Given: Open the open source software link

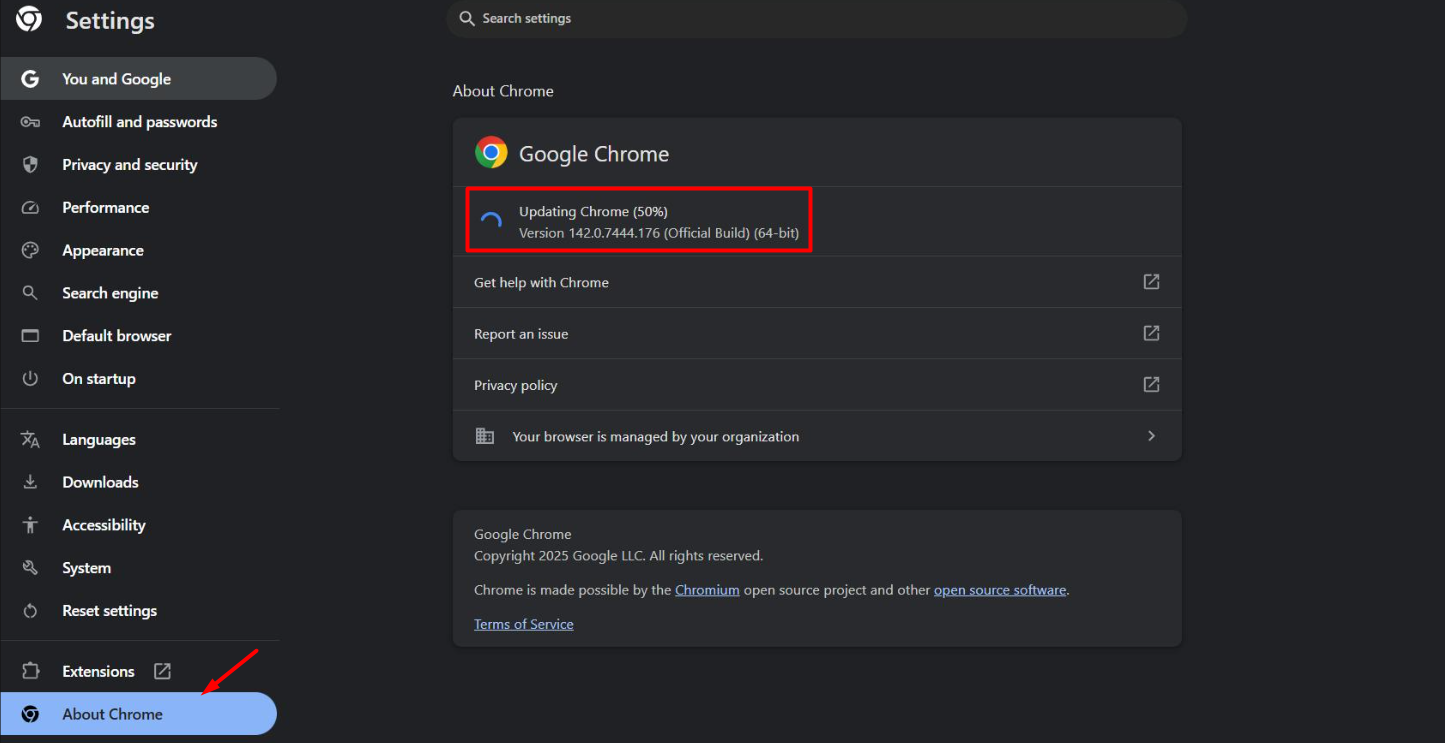Looking at the screenshot, I should pyautogui.click(x=999, y=590).
